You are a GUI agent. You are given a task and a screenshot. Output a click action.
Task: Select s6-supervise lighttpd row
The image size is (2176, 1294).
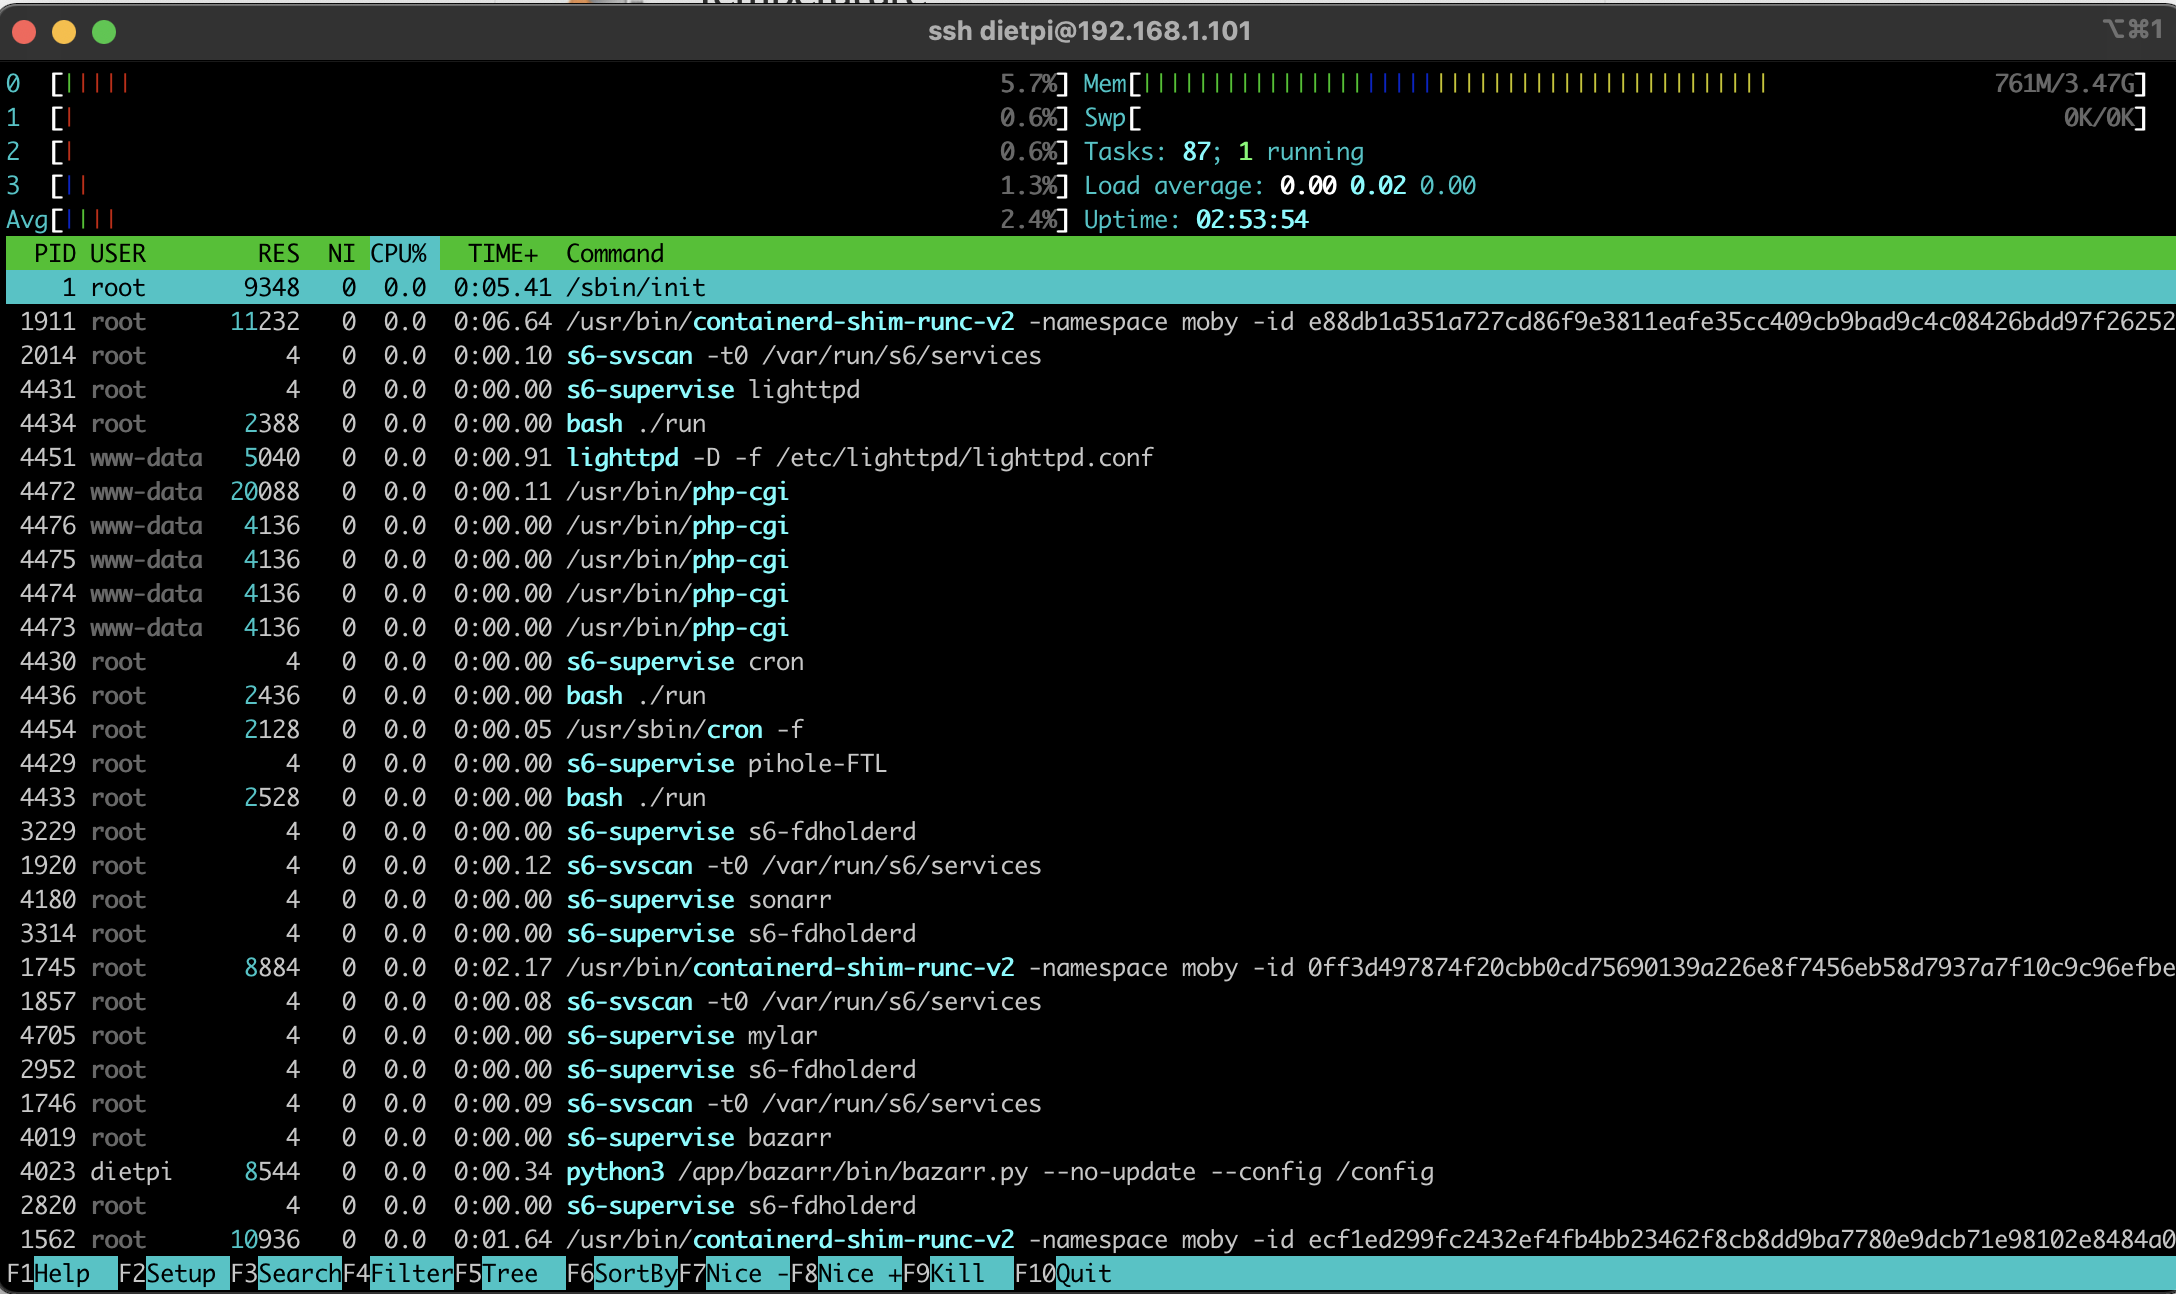(1090, 389)
